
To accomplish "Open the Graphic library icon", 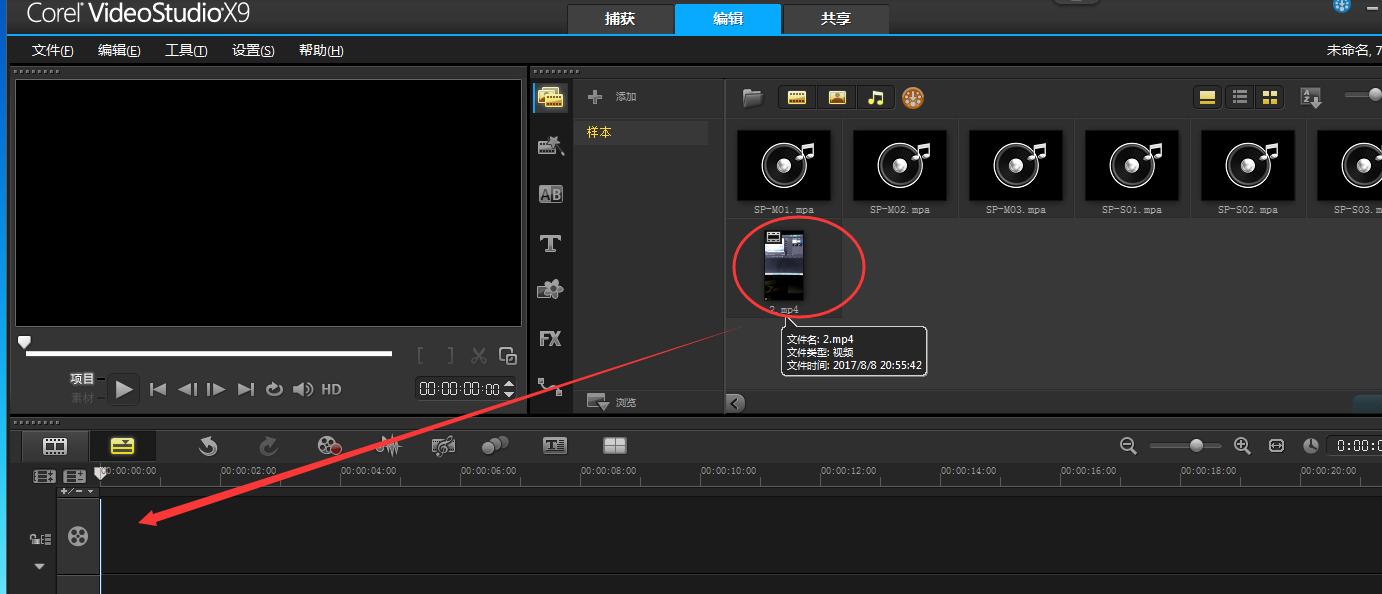I will pyautogui.click(x=550, y=290).
